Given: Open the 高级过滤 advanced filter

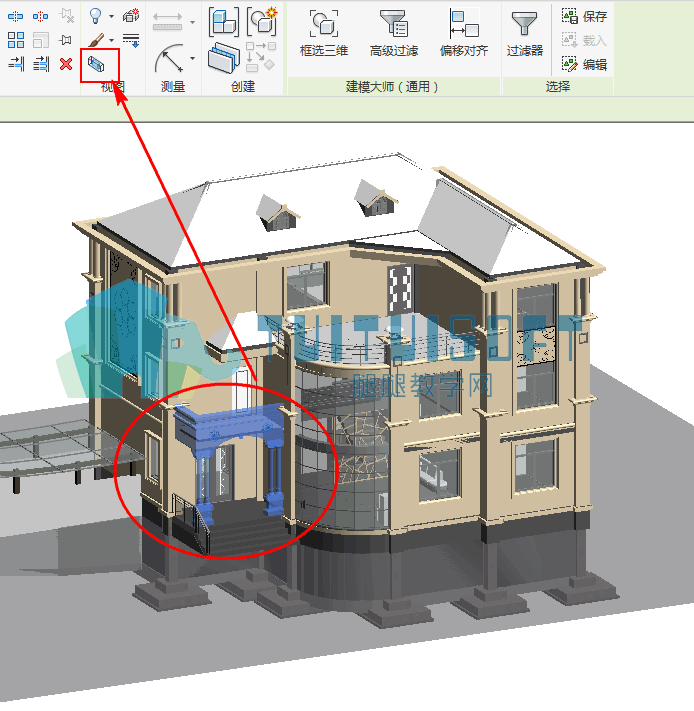Looking at the screenshot, I should click(x=393, y=33).
